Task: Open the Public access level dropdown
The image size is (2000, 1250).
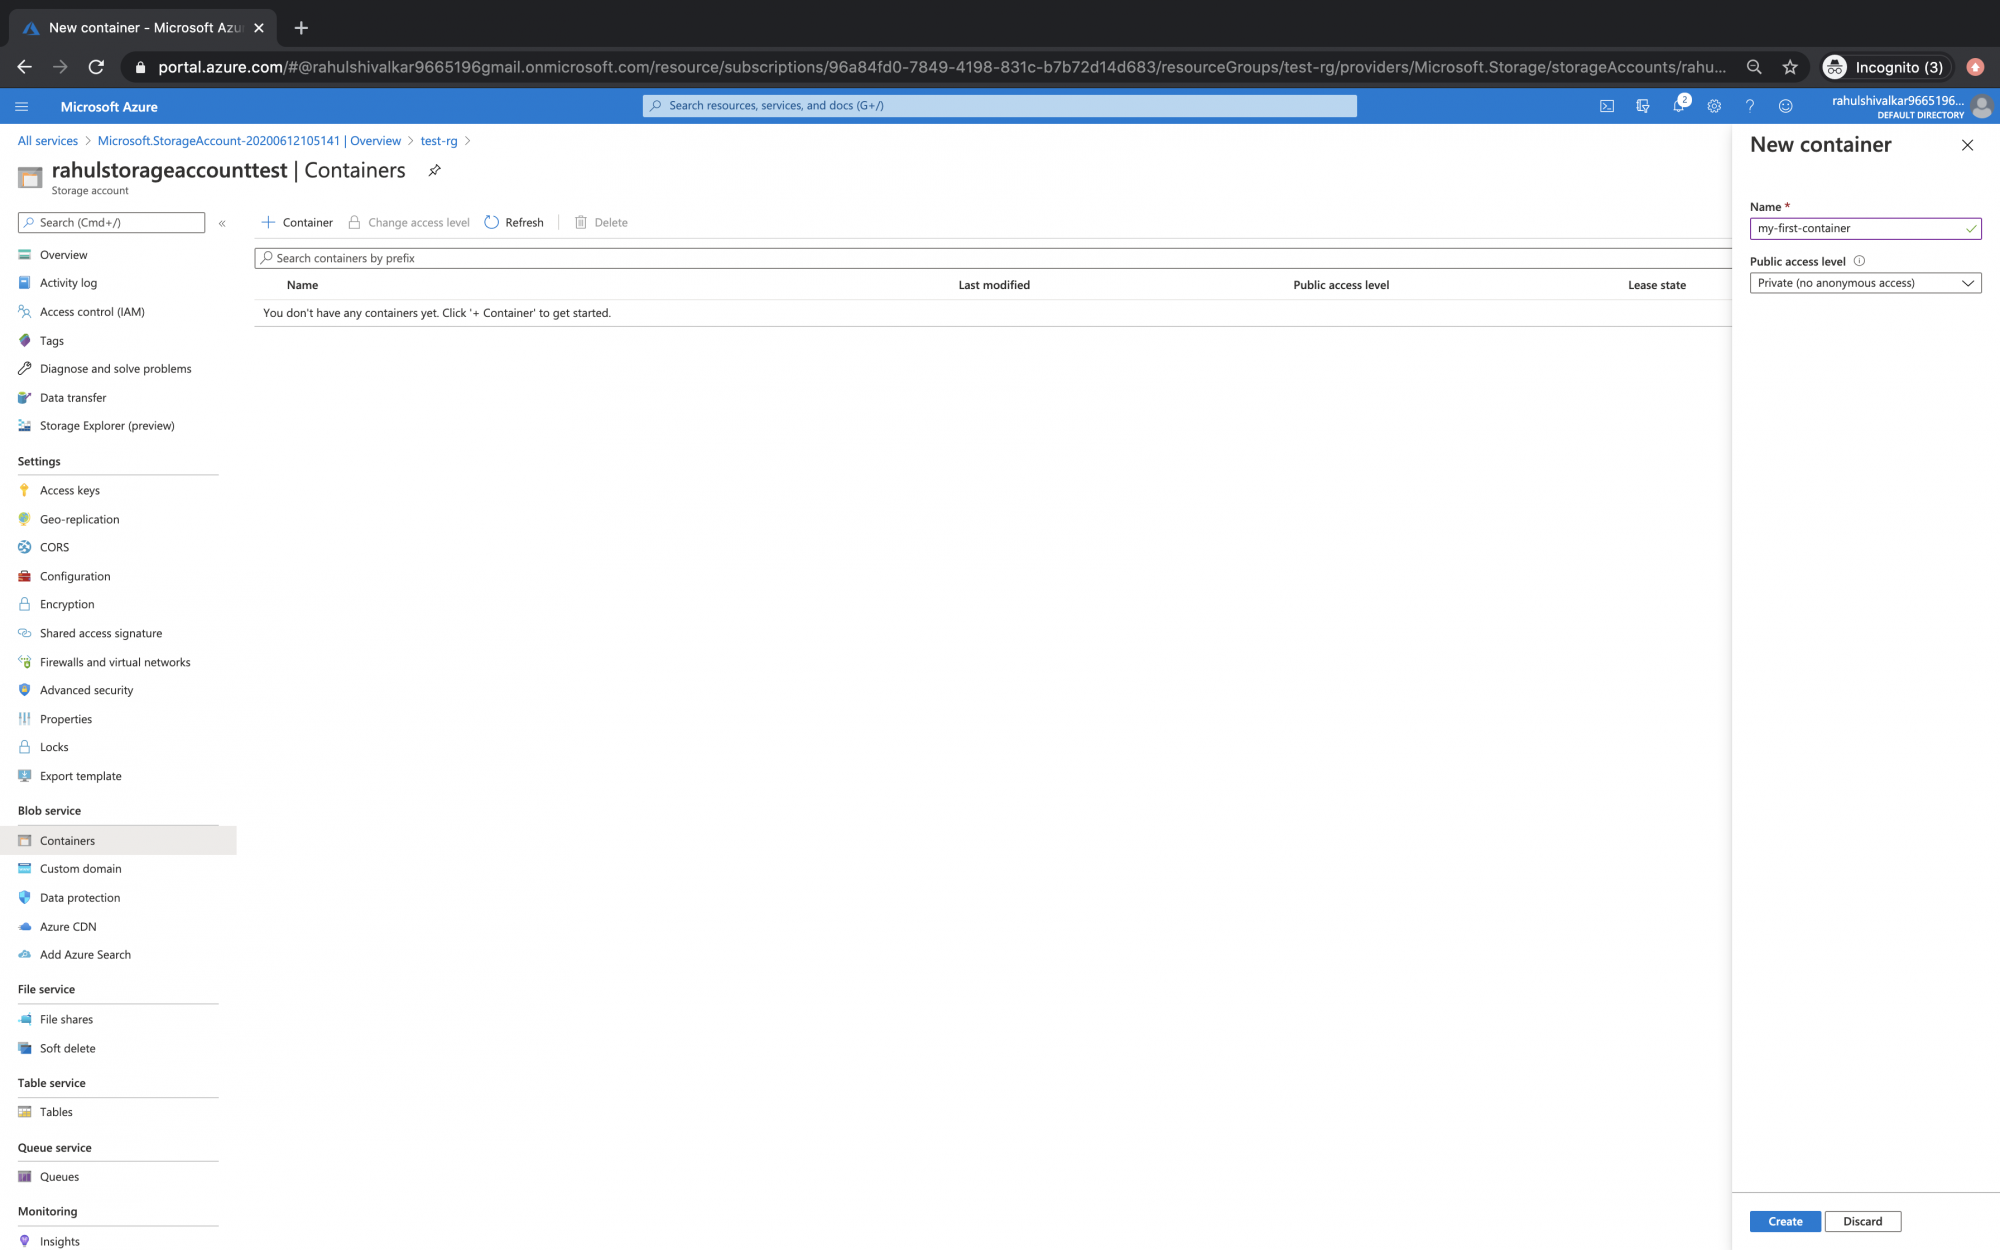Action: click(x=1865, y=283)
